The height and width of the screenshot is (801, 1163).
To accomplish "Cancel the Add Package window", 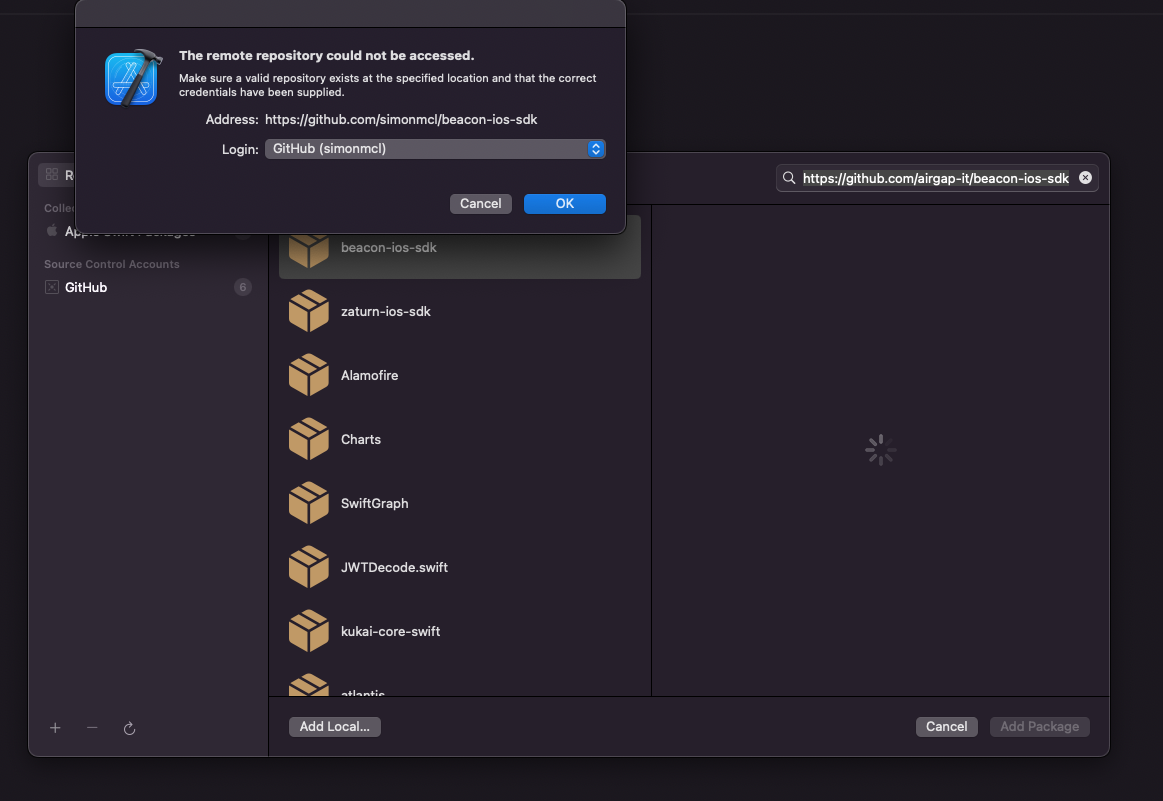I will point(946,727).
